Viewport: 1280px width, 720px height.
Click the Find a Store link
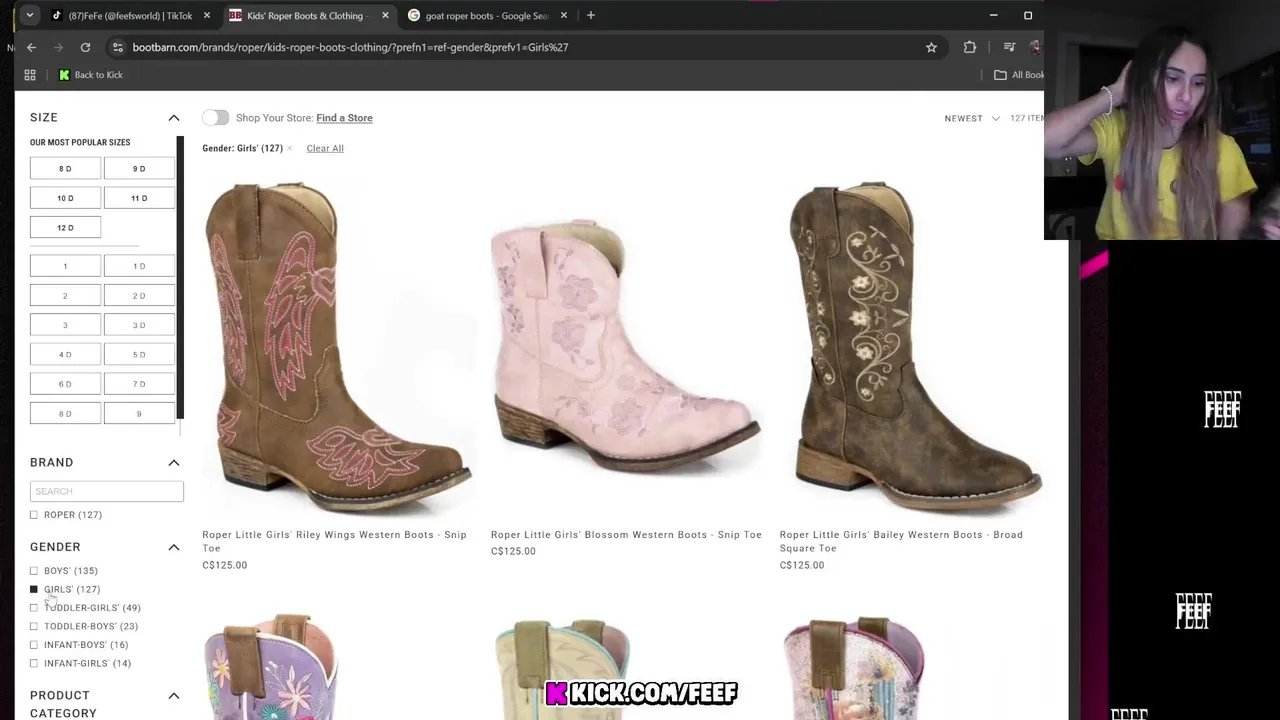tap(344, 118)
